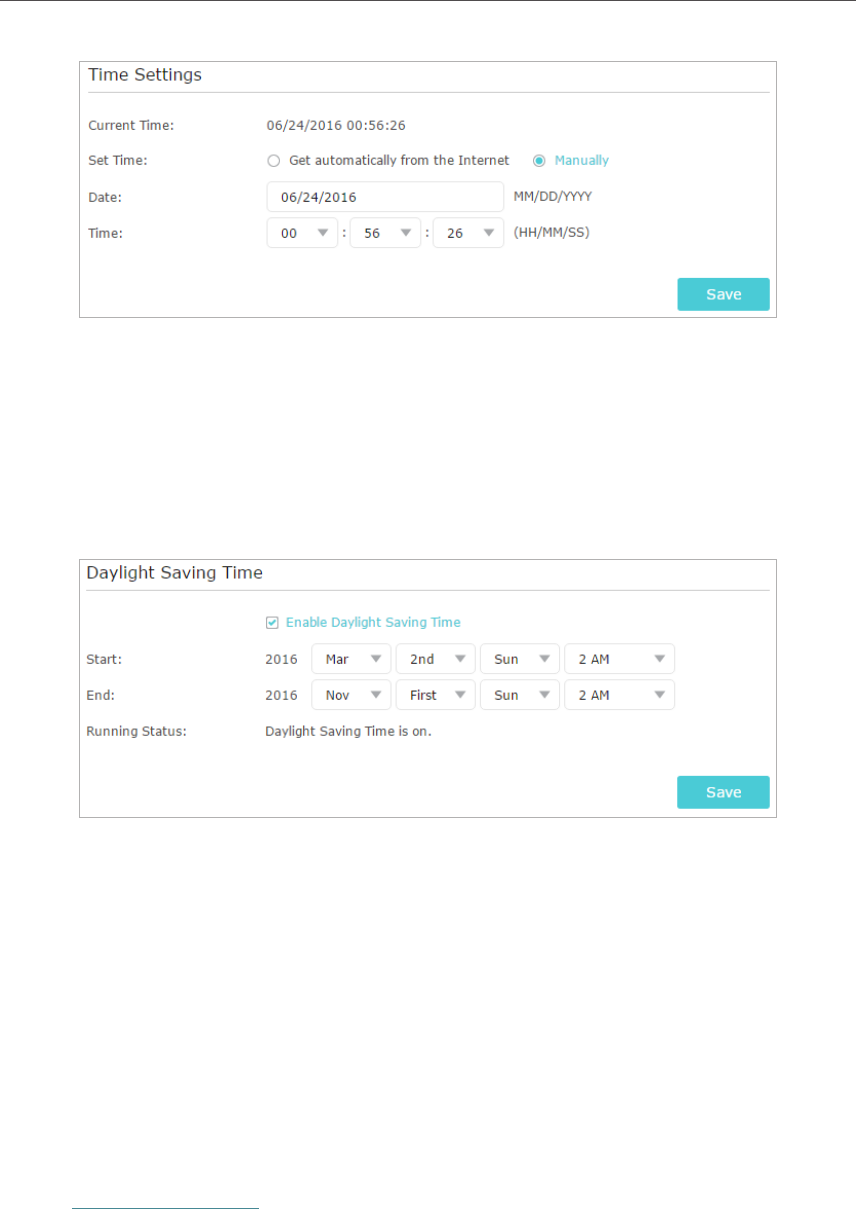Open the End hour dropdown 2 AM
This screenshot has height=1209, width=856.
point(619,695)
